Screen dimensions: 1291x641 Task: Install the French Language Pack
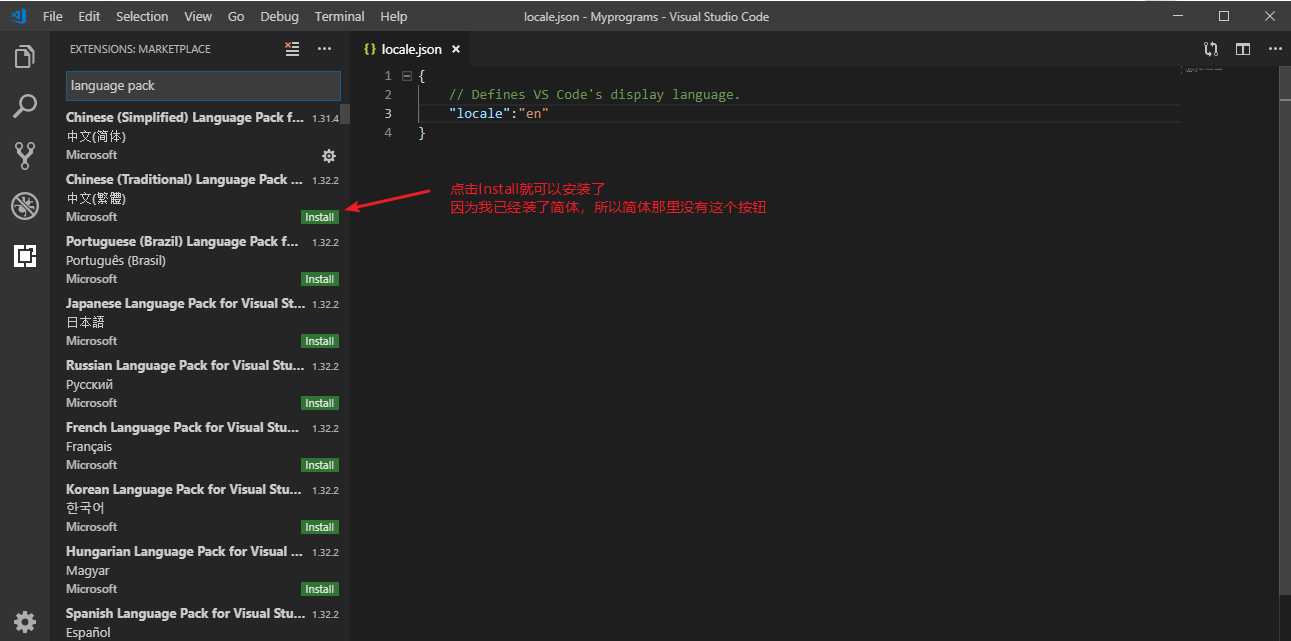coord(320,465)
